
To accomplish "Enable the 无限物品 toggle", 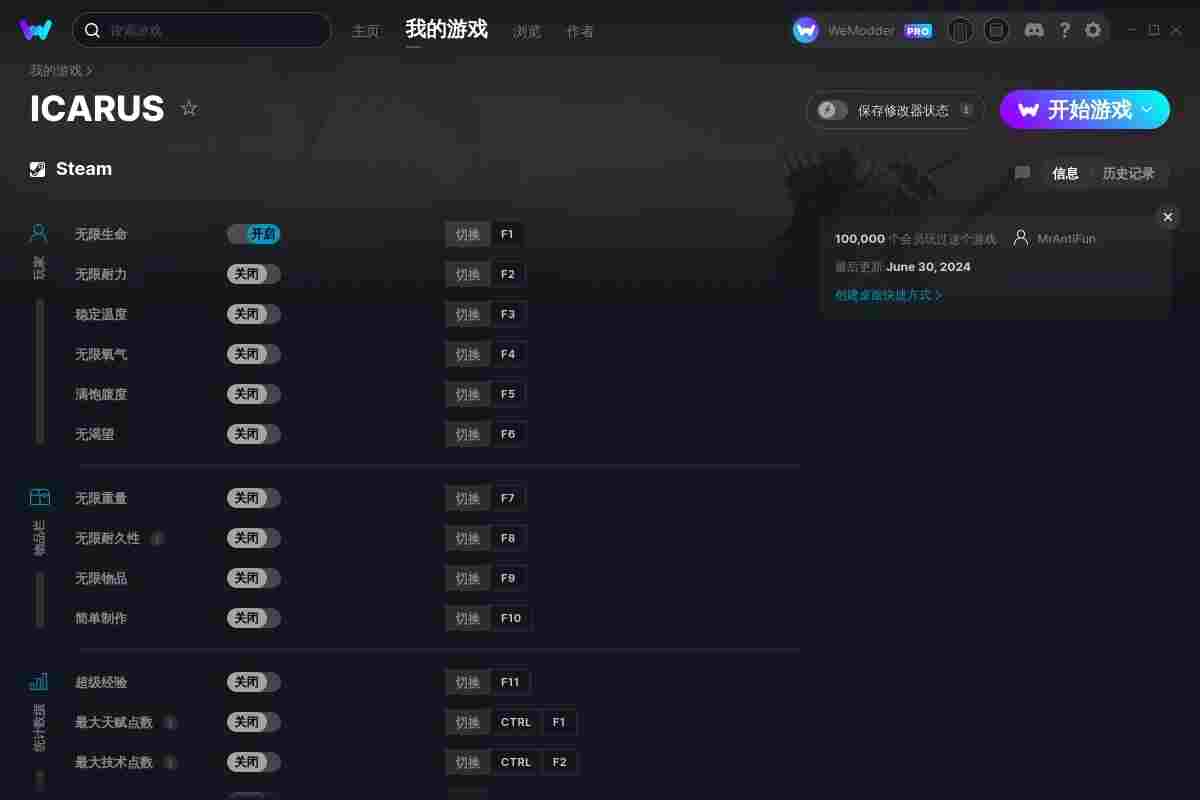I will (254, 578).
